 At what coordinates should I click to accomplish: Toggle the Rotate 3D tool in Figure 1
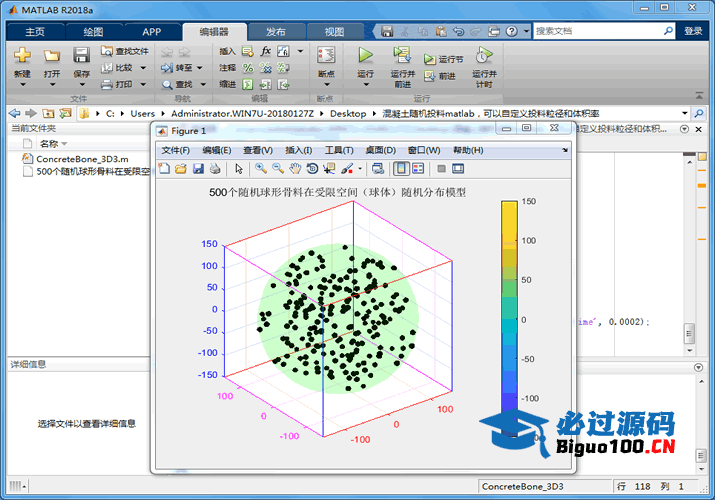tap(312, 169)
